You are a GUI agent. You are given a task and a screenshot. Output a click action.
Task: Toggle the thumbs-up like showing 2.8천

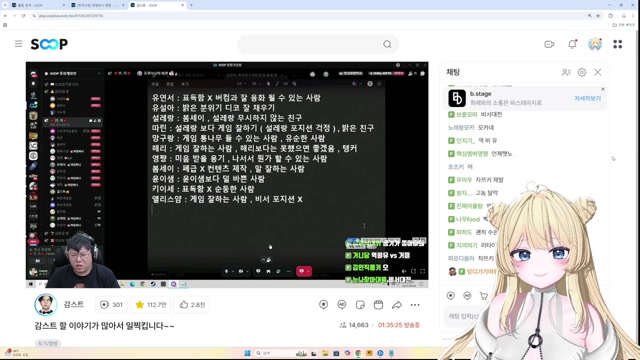(x=192, y=304)
